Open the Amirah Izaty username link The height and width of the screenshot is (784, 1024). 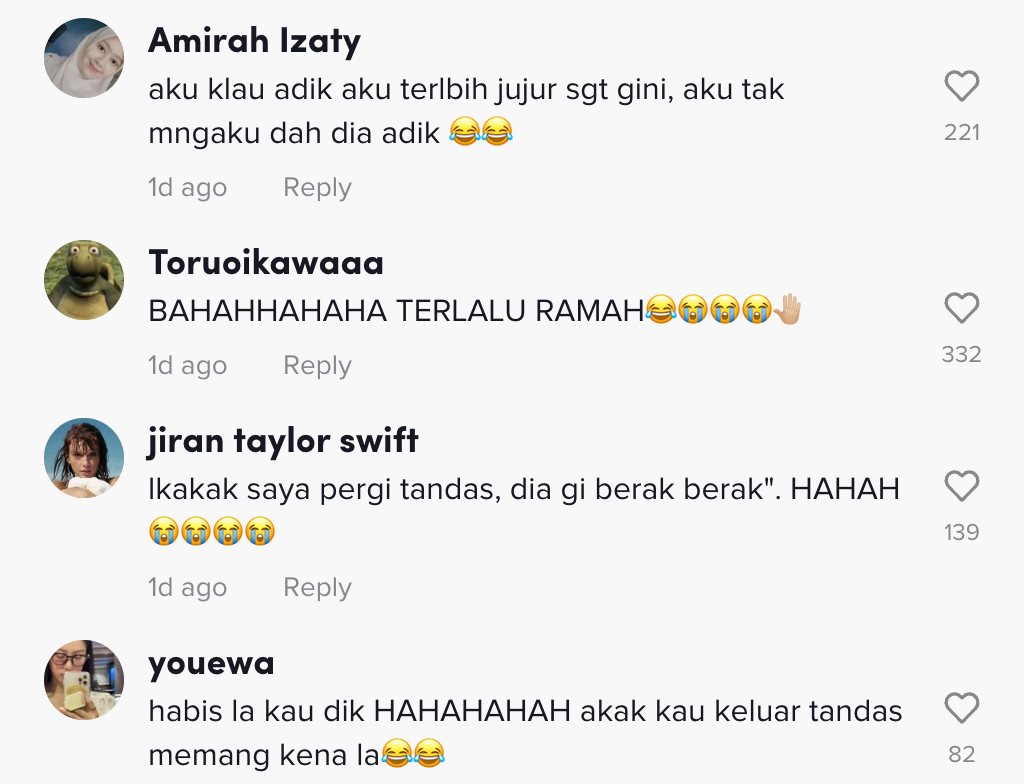click(255, 41)
